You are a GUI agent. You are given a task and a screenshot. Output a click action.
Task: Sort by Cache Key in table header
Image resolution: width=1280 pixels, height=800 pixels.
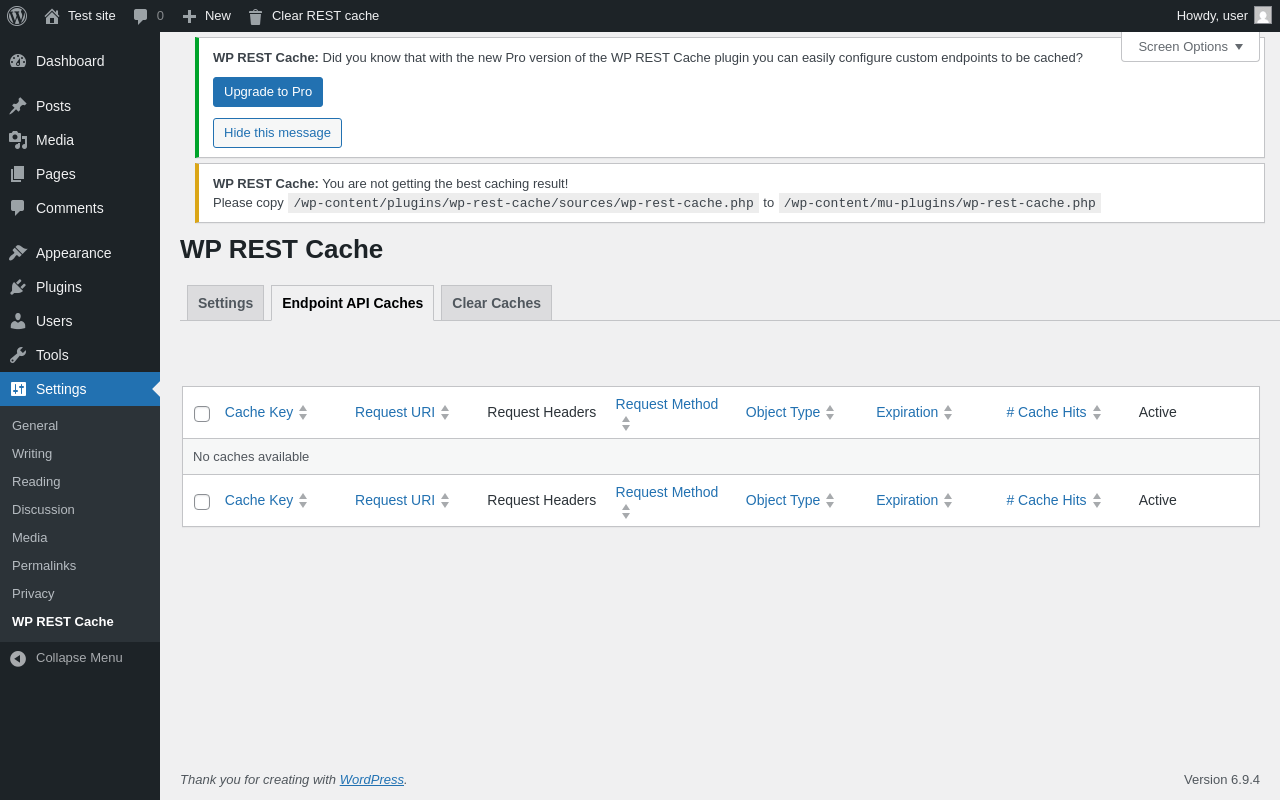[x=266, y=412]
